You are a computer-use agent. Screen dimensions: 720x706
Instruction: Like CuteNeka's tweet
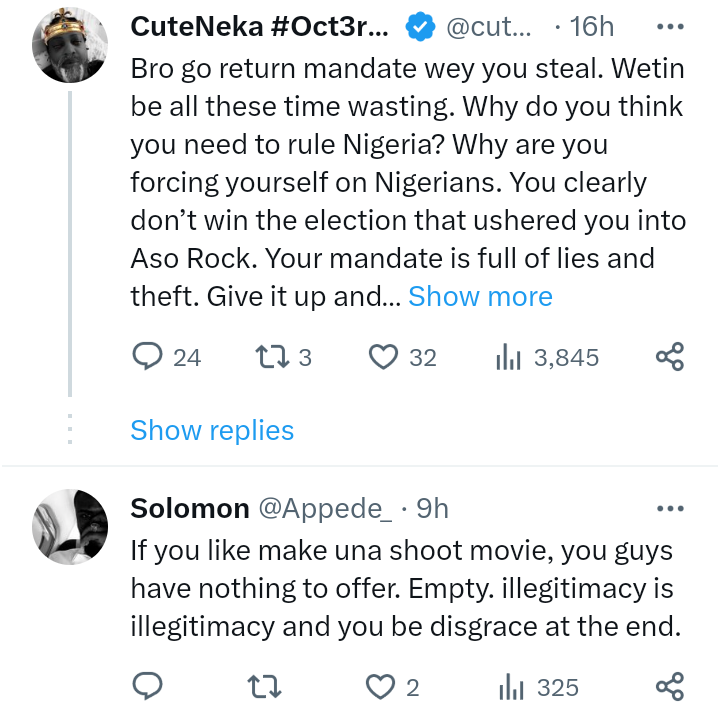coord(384,357)
